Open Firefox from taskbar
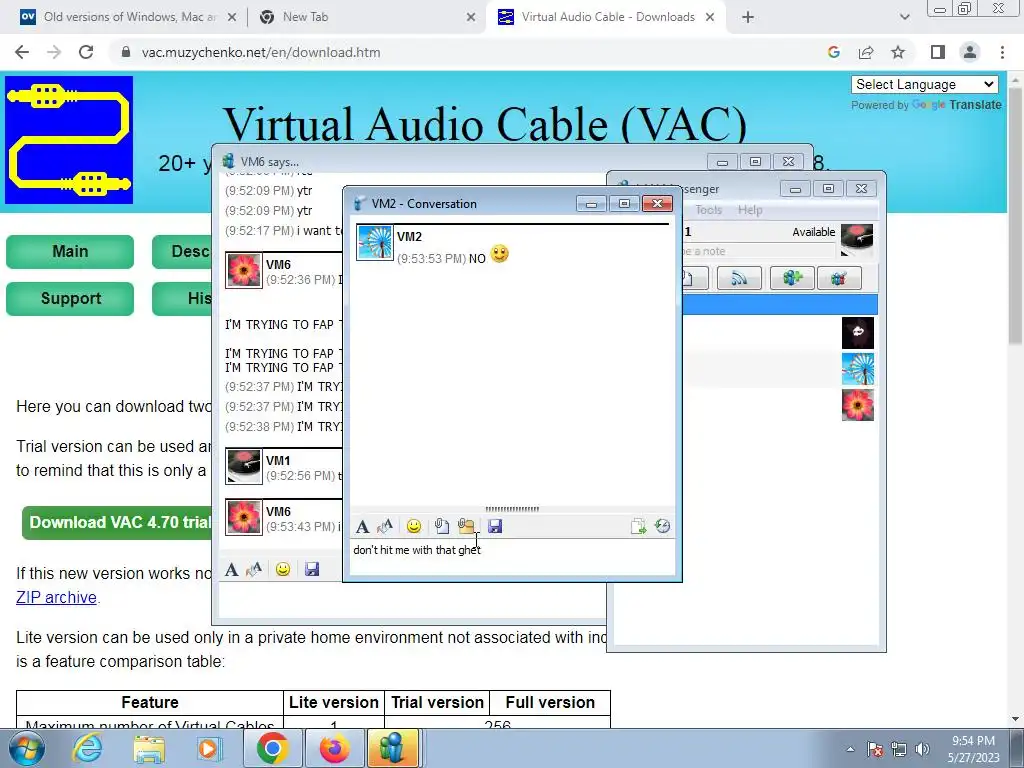Screen dimensions: 1024x768 (334, 748)
